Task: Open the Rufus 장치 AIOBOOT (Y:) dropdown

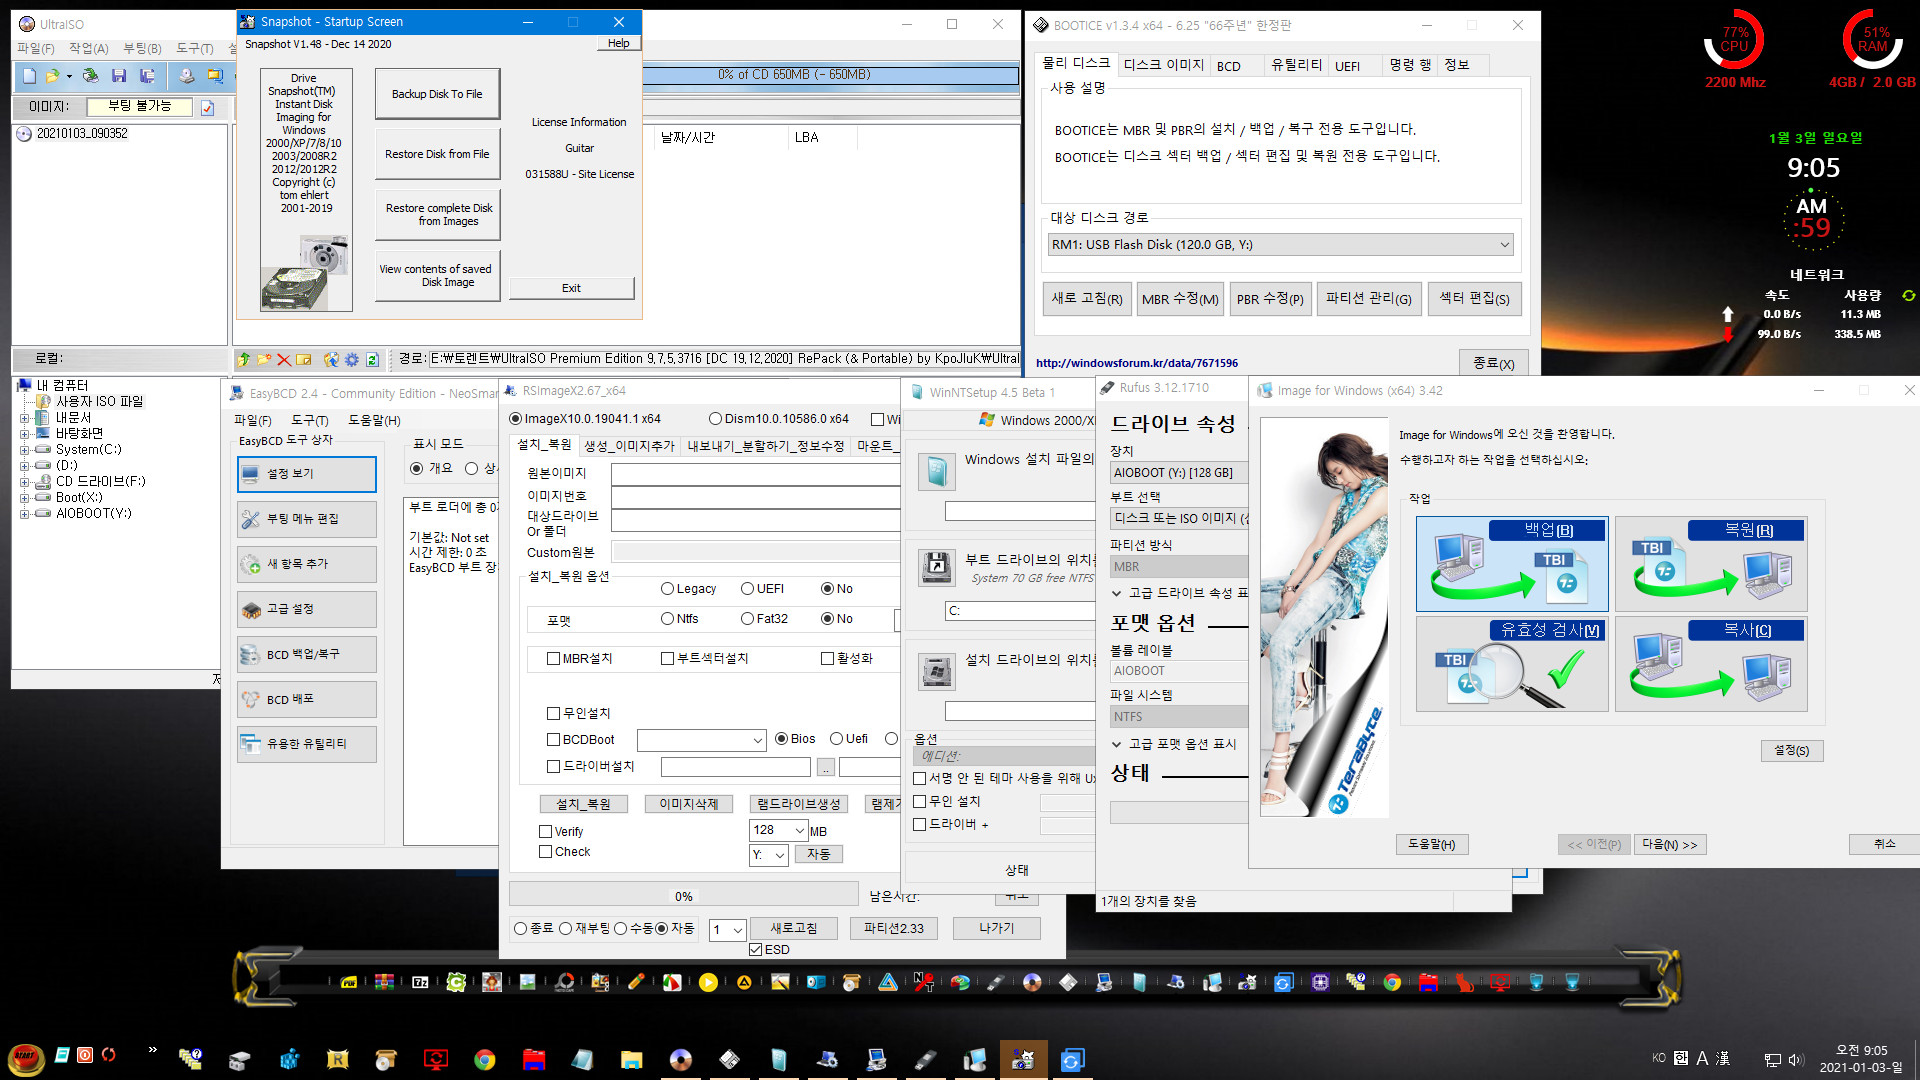Action: 1178,473
